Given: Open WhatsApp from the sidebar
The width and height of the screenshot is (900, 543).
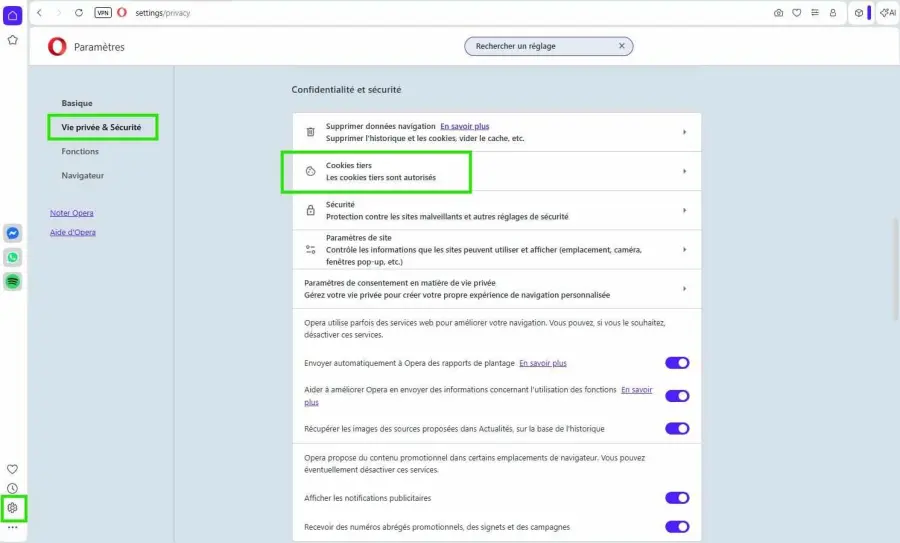Looking at the screenshot, I should point(13,257).
